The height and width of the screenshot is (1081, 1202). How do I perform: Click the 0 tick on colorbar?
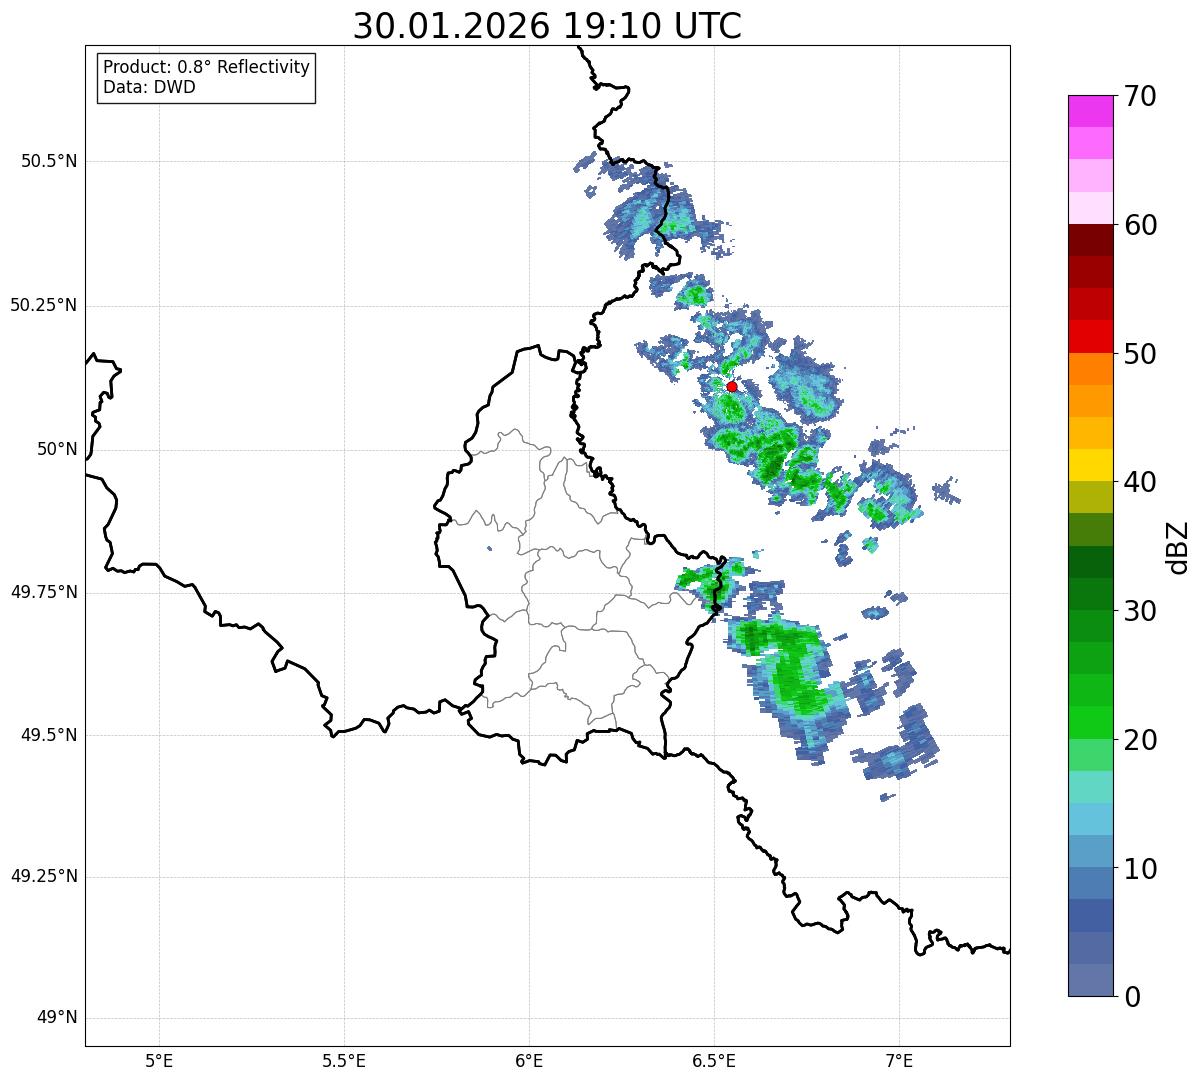pyautogui.click(x=1133, y=997)
